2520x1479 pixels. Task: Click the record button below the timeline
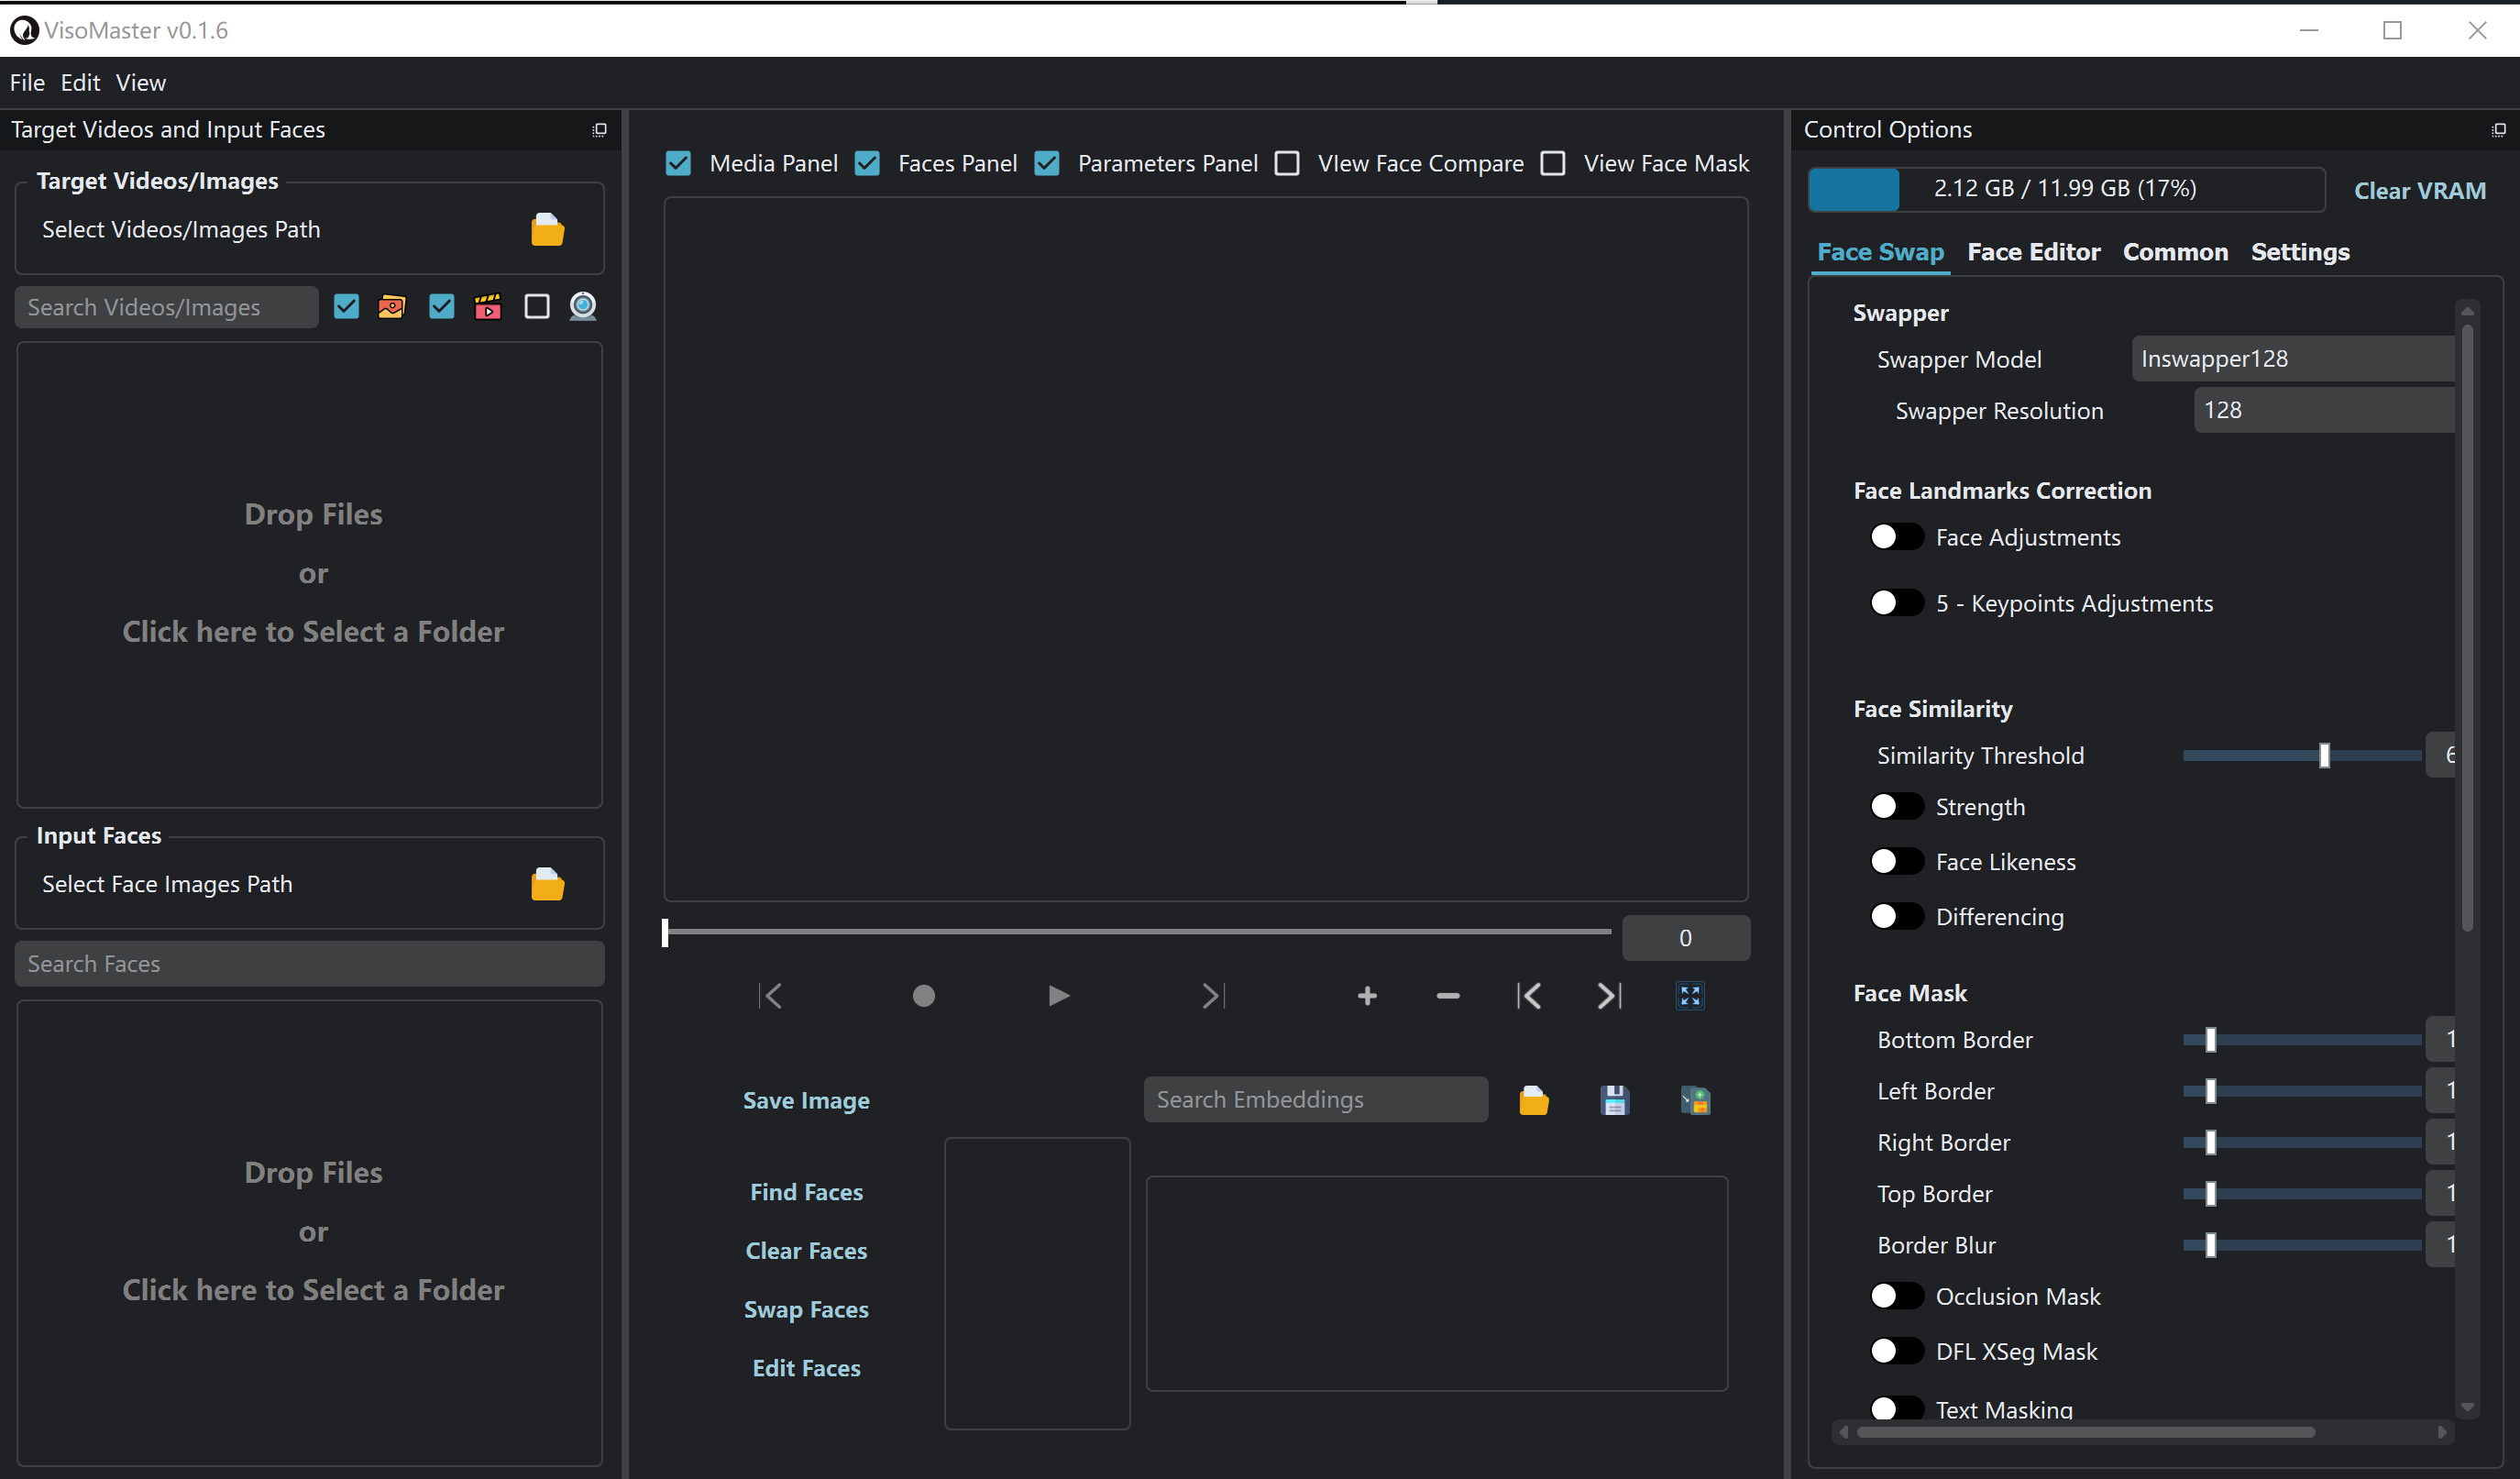coord(923,996)
